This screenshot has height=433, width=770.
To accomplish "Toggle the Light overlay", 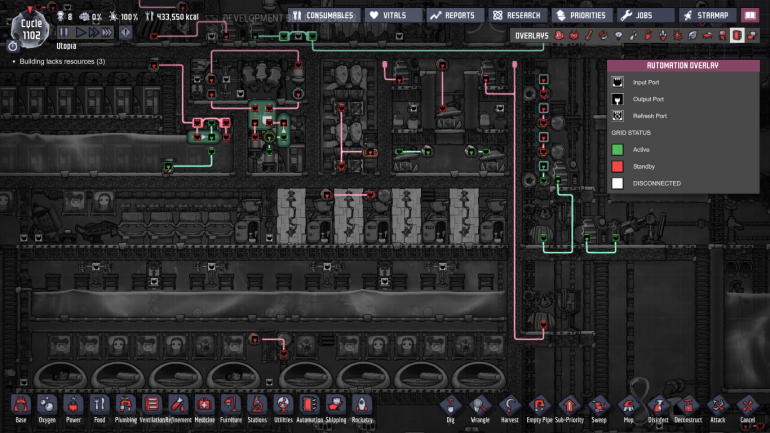I will click(618, 35).
